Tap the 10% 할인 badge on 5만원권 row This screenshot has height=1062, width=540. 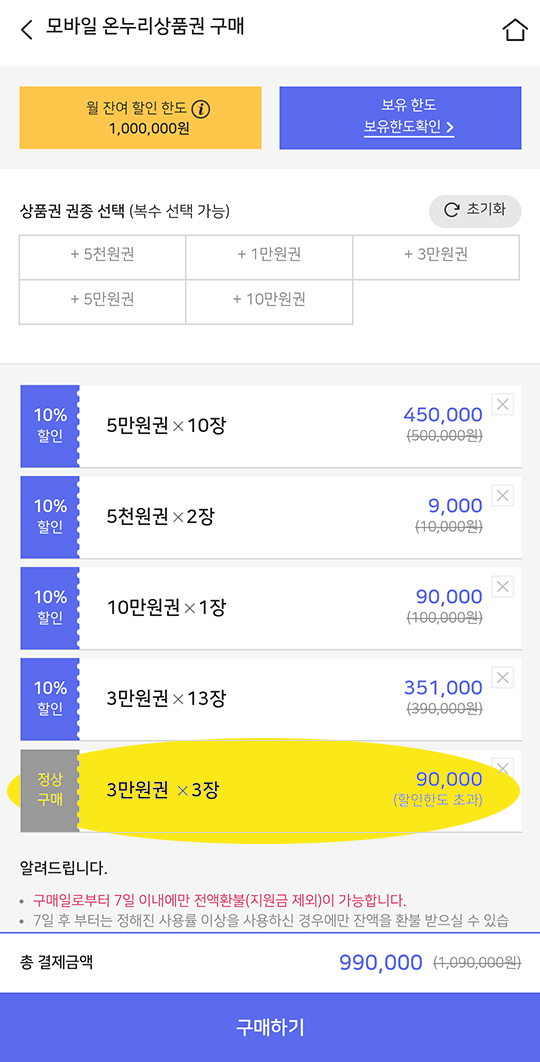click(49, 426)
